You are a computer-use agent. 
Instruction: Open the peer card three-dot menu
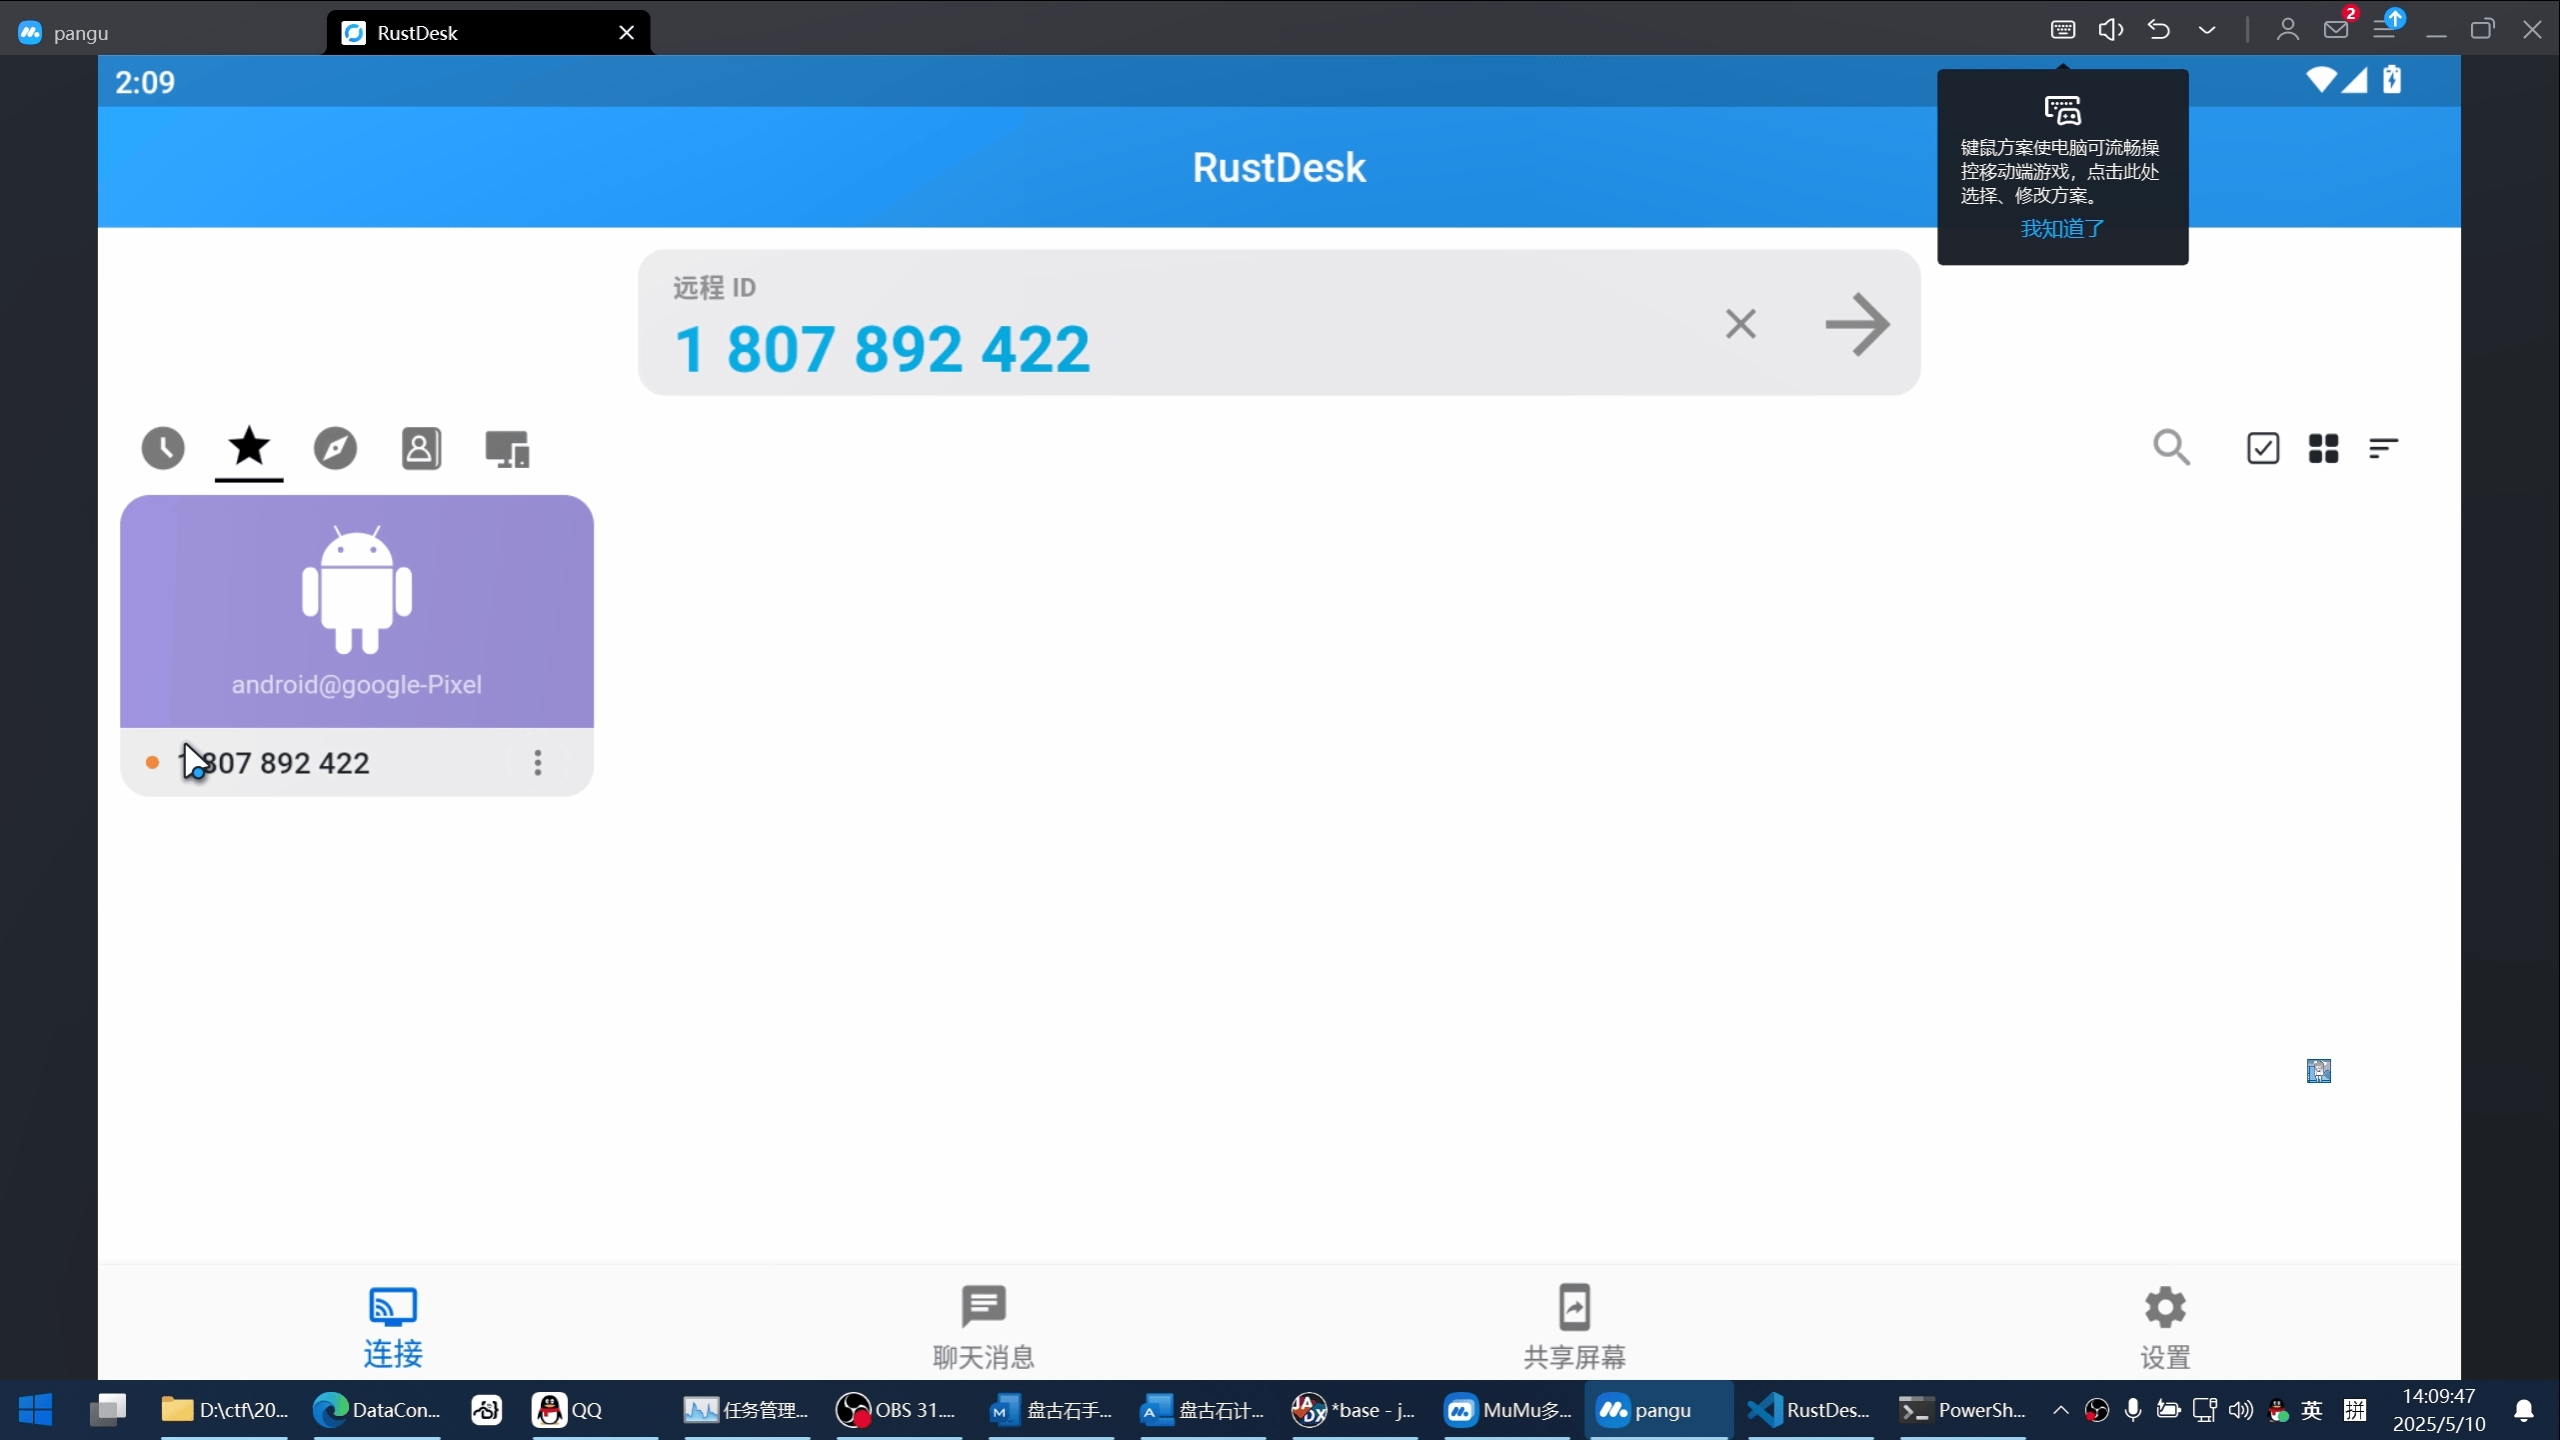click(538, 763)
